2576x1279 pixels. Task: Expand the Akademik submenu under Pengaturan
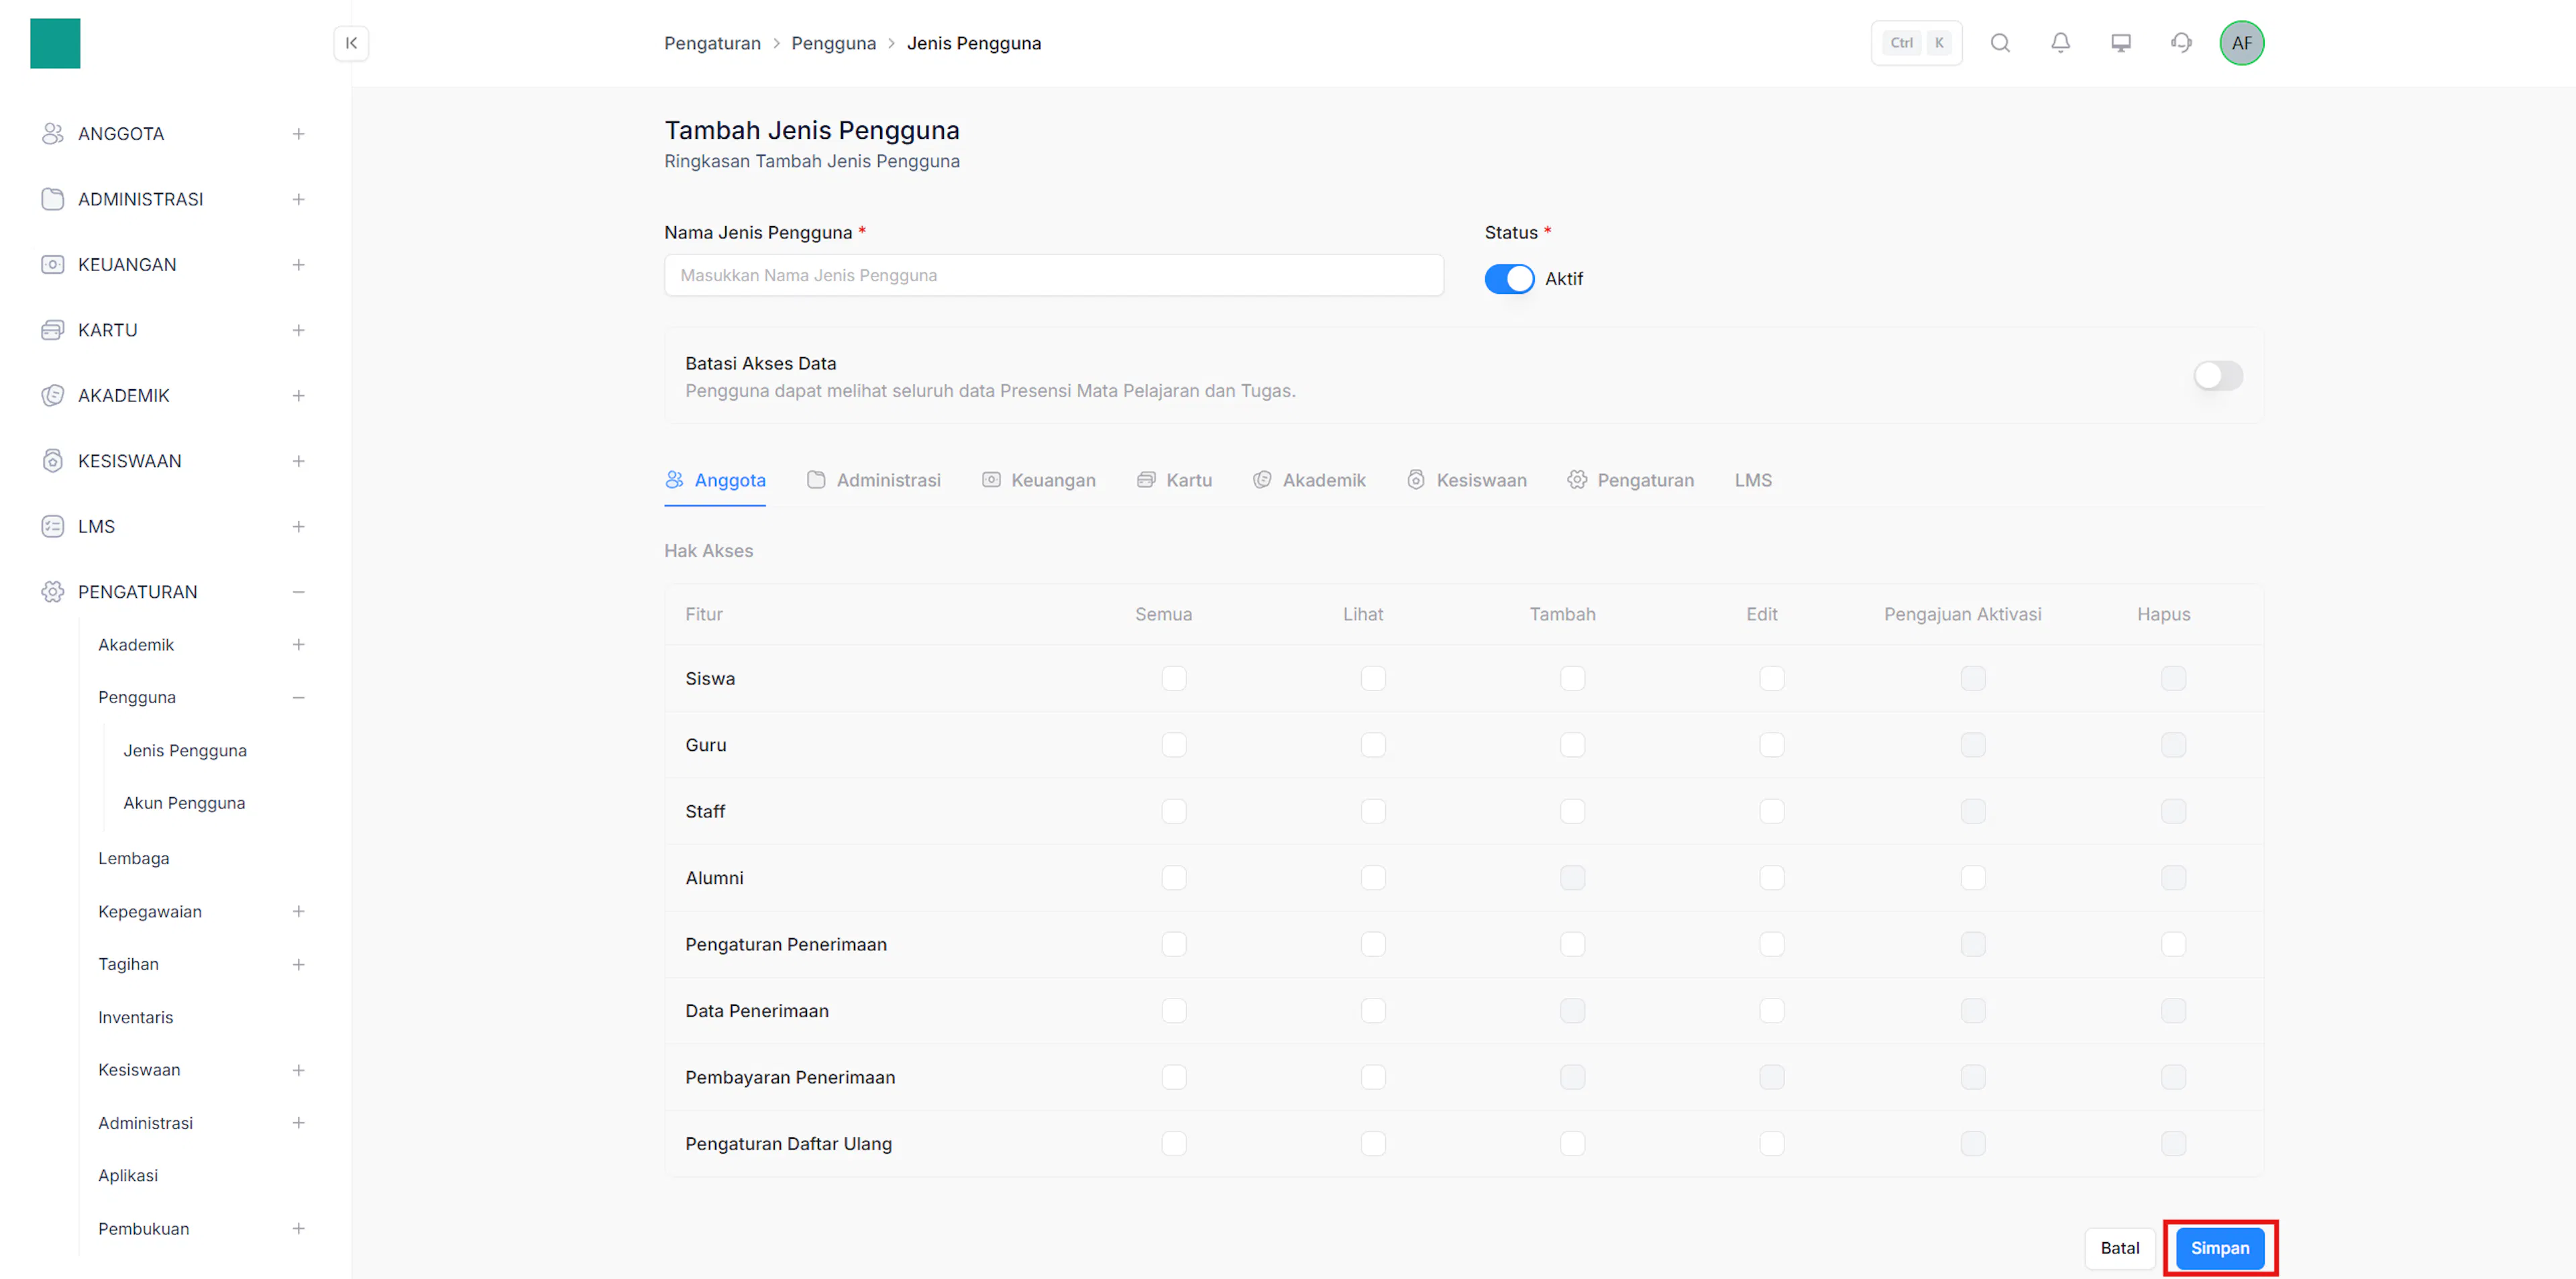pos(298,645)
